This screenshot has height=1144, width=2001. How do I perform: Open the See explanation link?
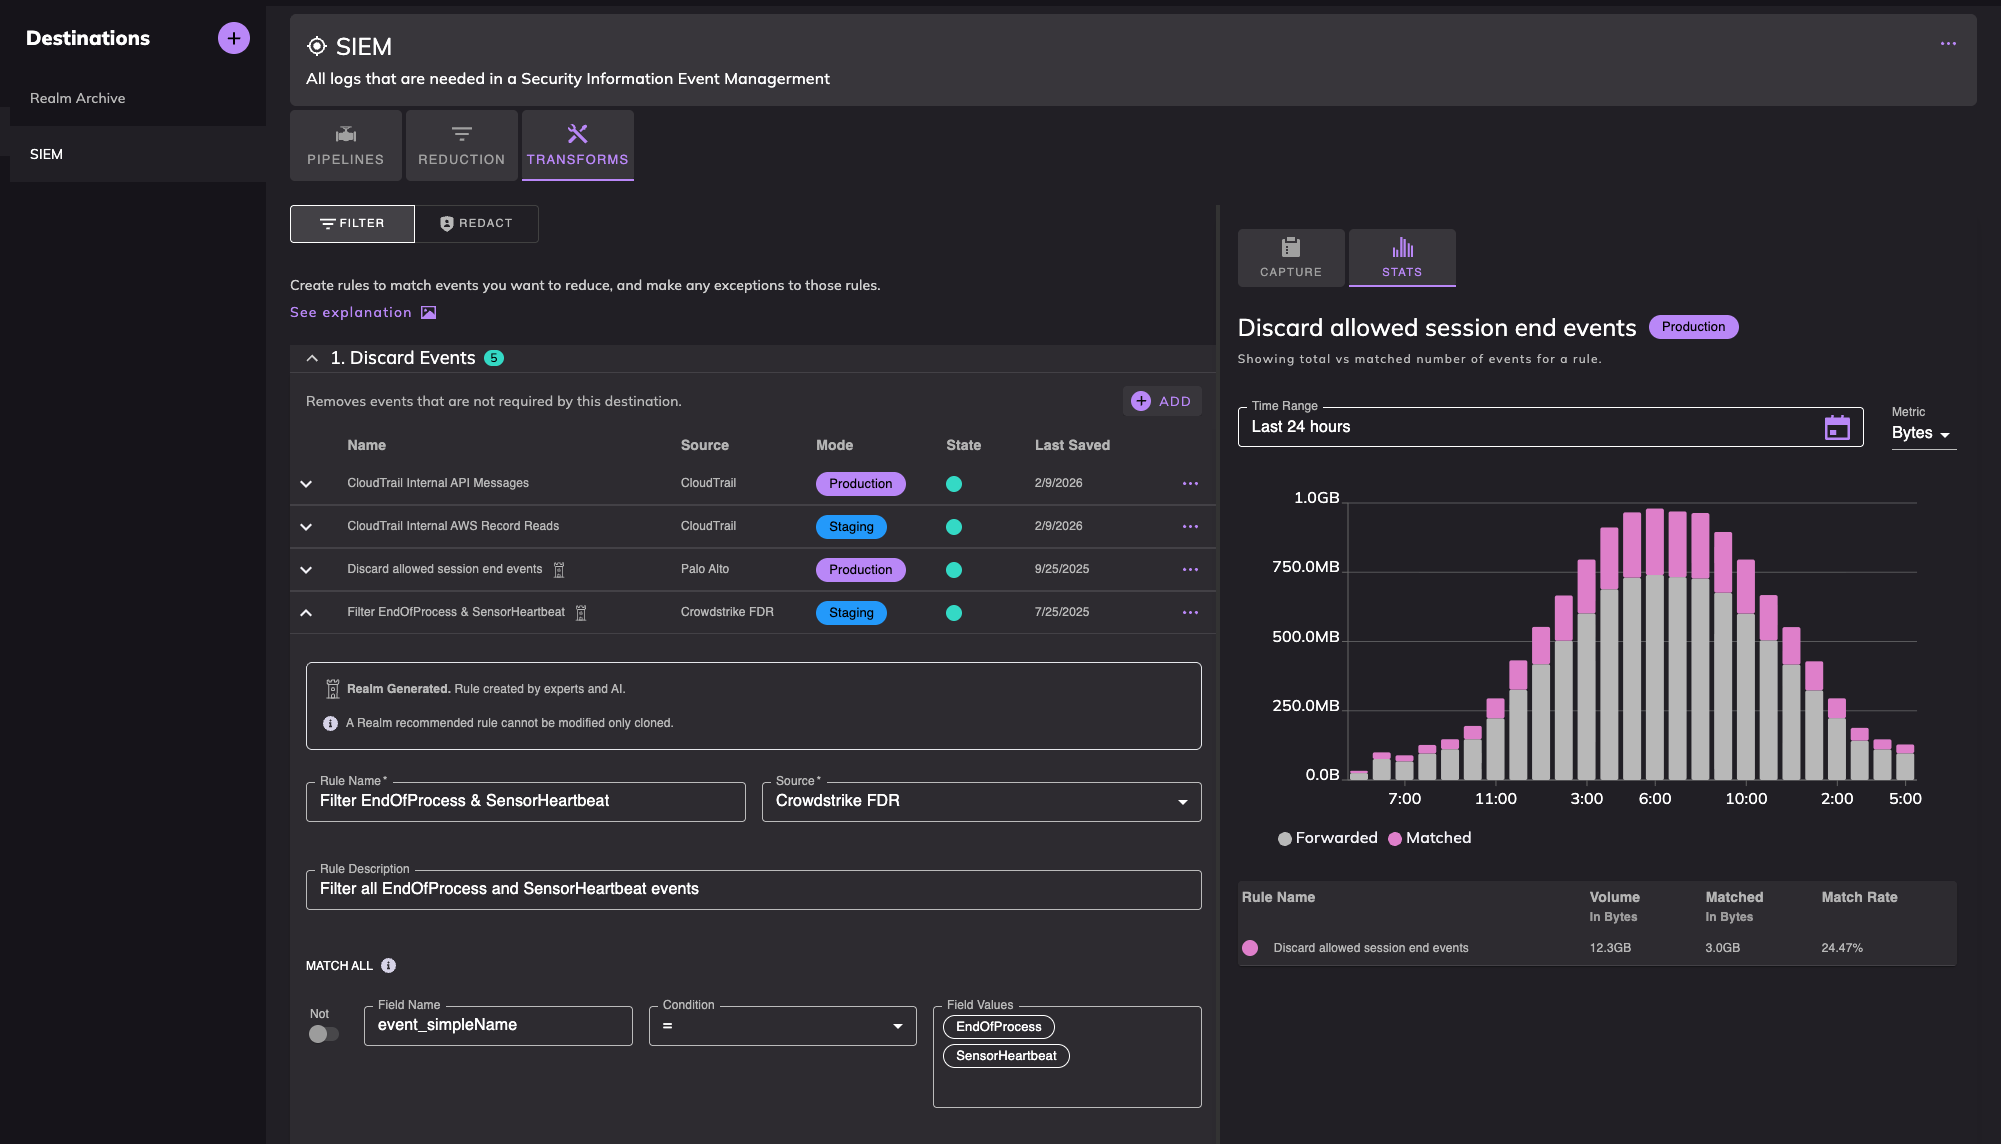(350, 312)
